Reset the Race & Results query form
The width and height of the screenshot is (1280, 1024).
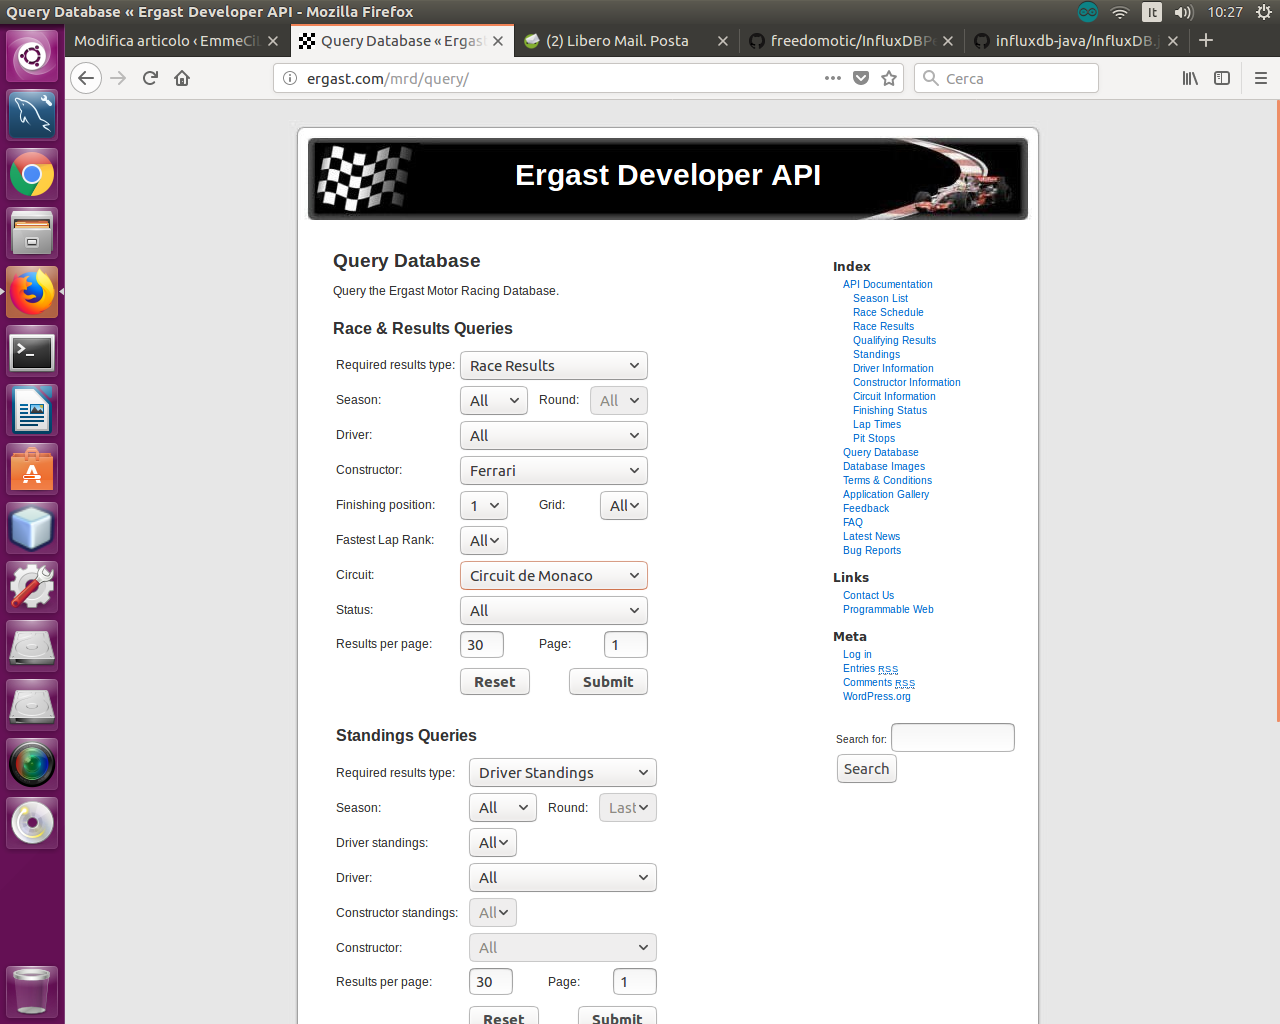(x=495, y=682)
